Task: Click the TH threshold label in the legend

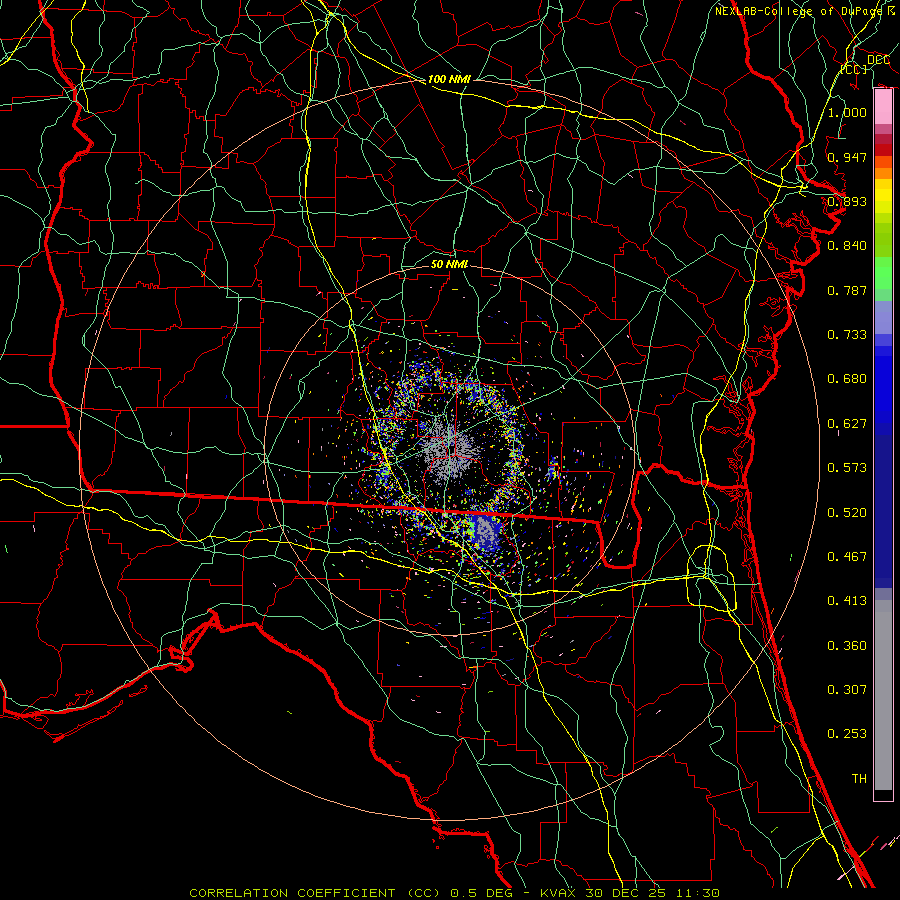Action: (859, 779)
